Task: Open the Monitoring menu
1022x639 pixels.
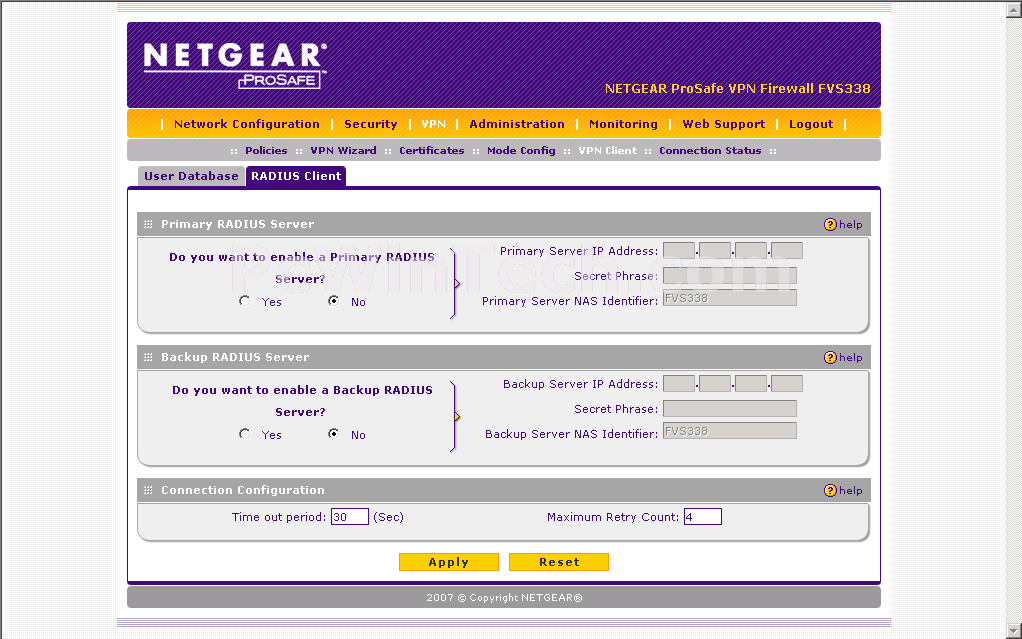Action: coord(623,124)
